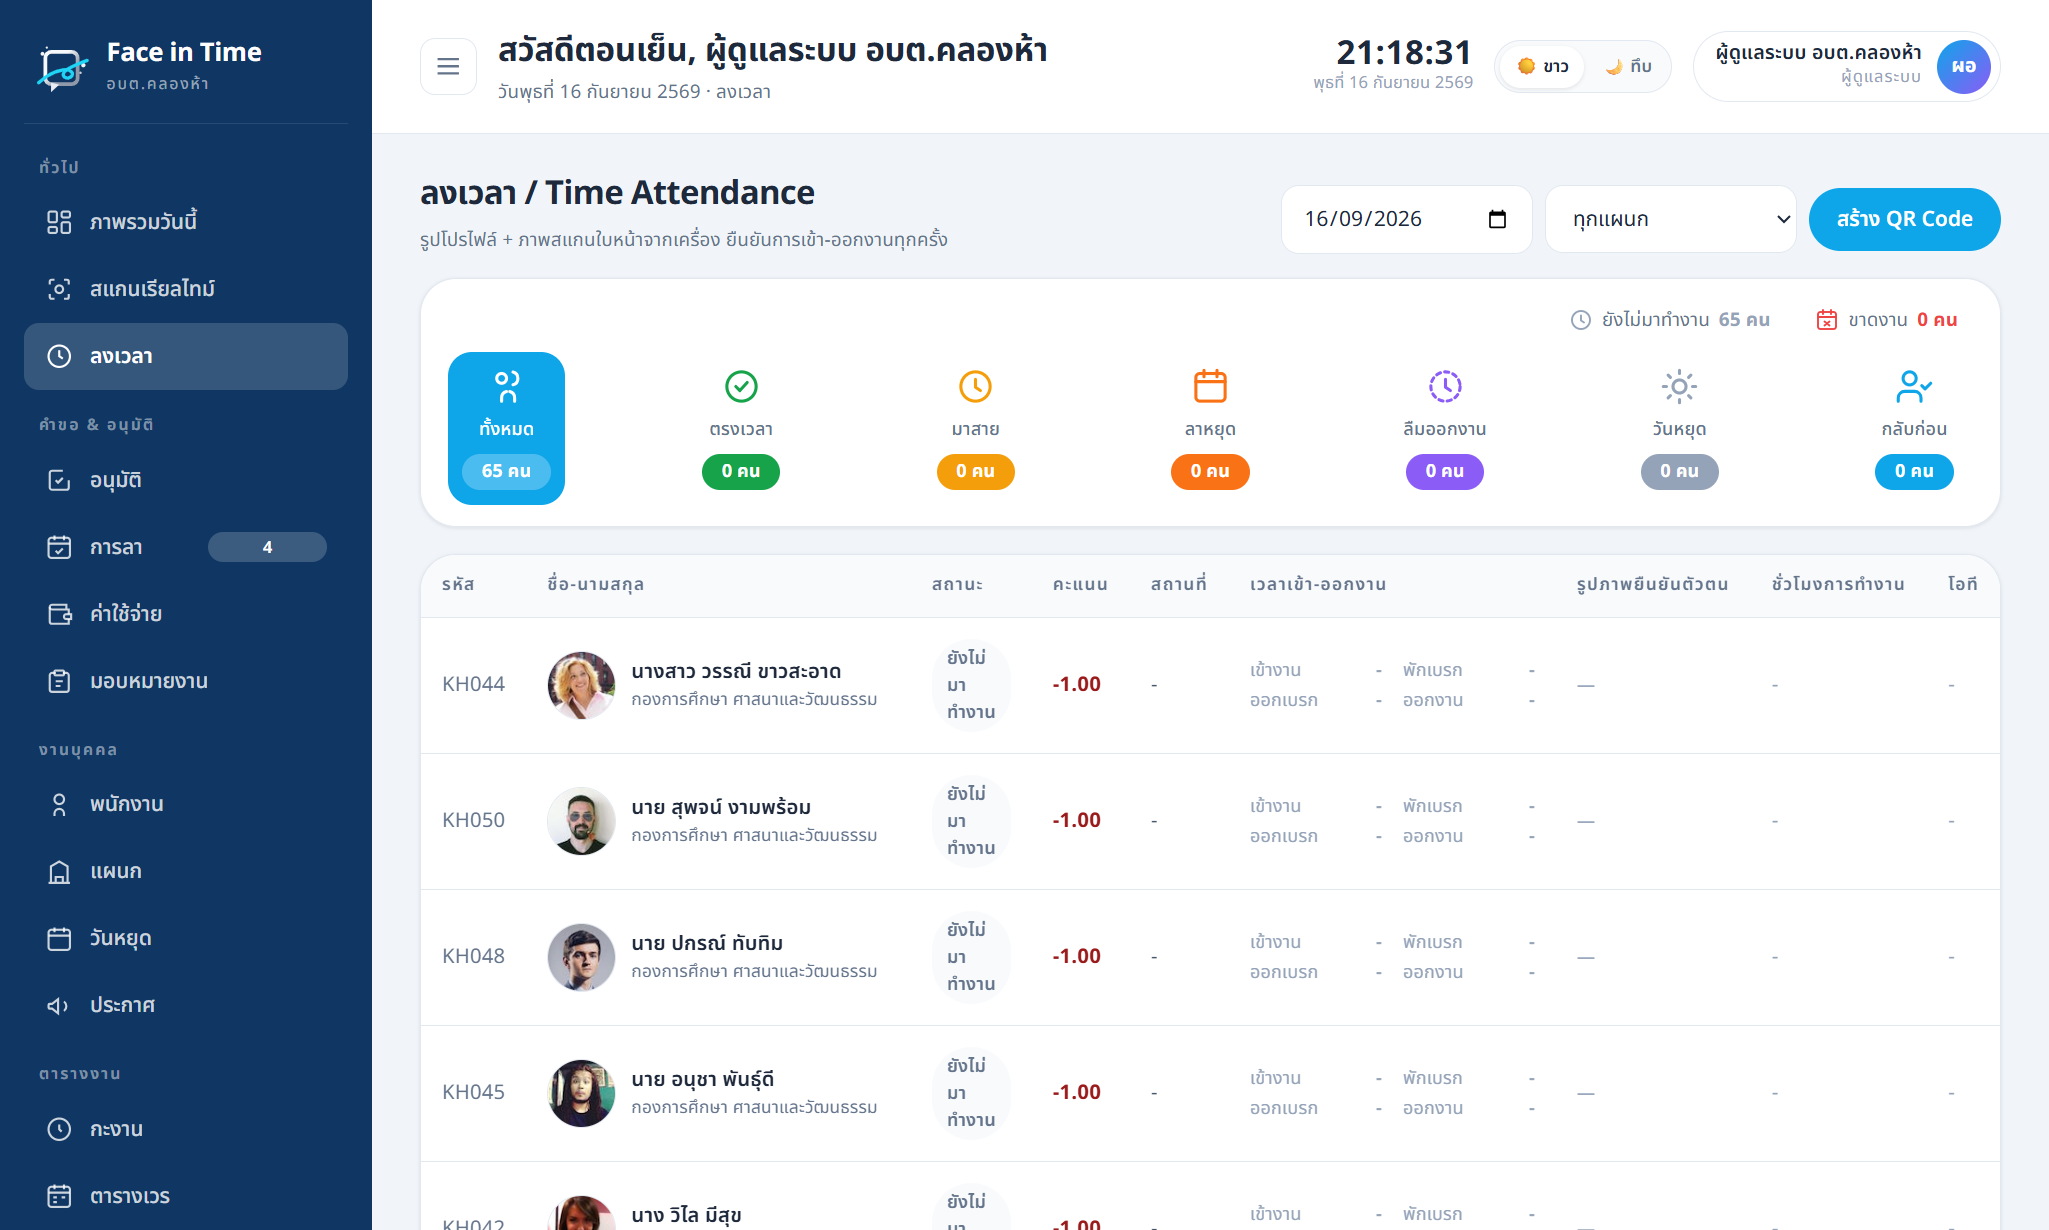Expand the ทุกแผนก department dropdown
The height and width of the screenshot is (1230, 2049).
[x=1671, y=219]
